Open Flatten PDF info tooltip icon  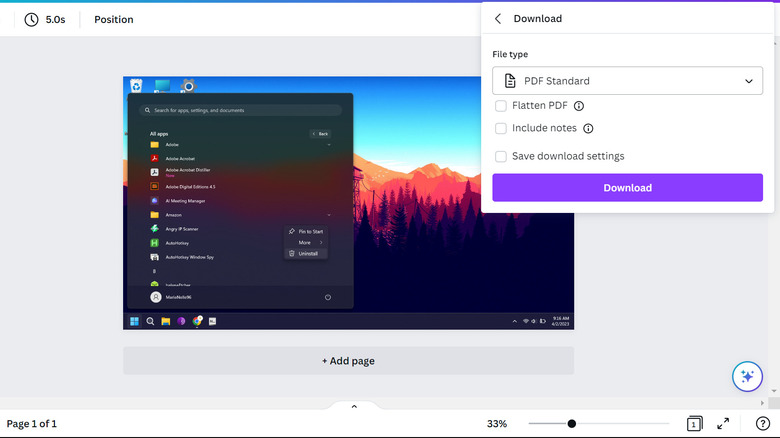point(579,105)
